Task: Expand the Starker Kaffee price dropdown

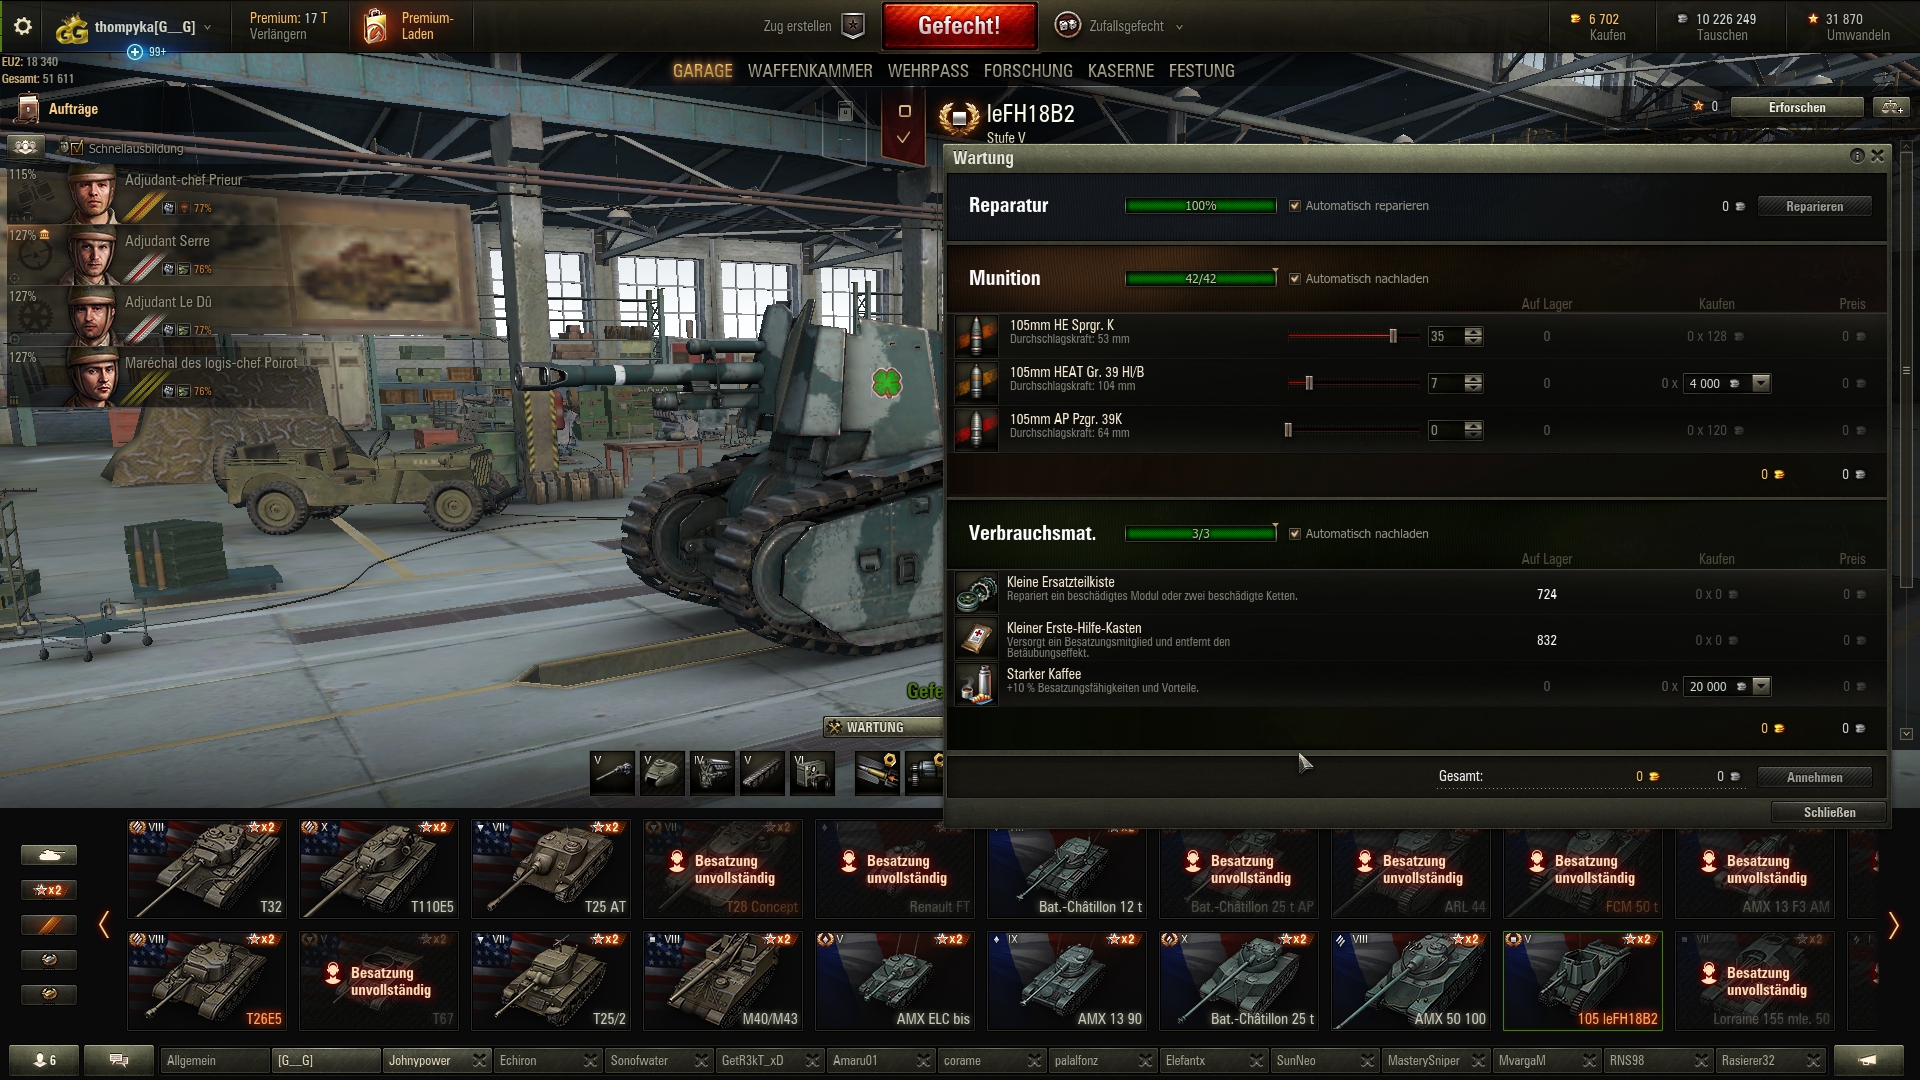Action: [x=1762, y=686]
